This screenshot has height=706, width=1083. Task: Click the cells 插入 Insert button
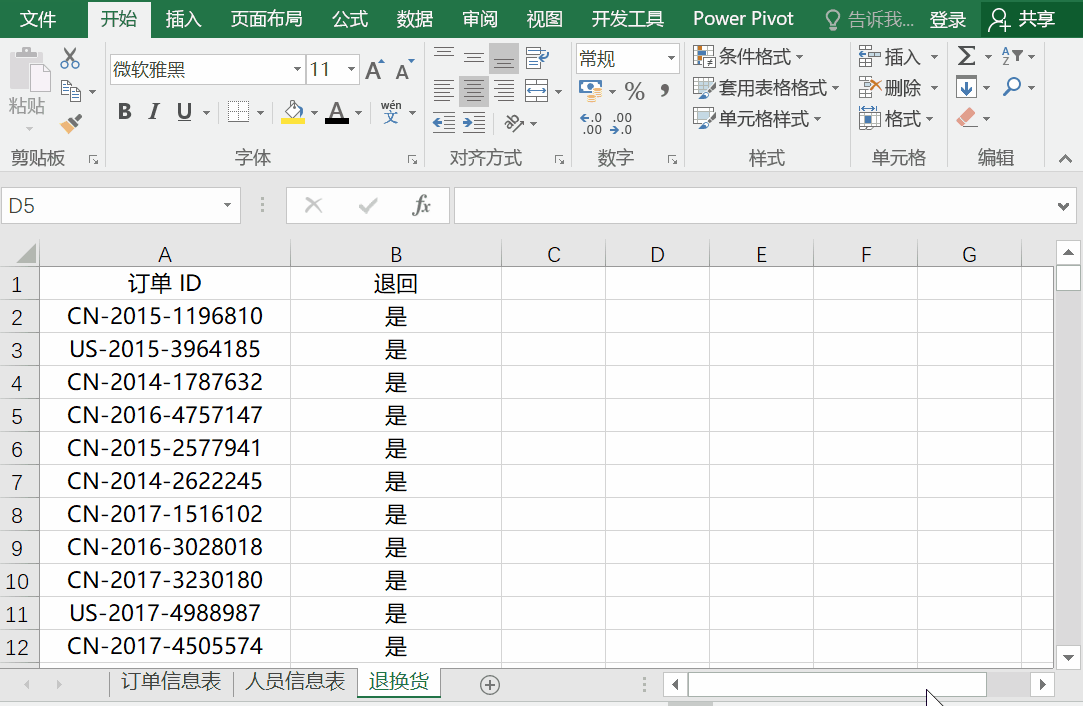coord(898,57)
